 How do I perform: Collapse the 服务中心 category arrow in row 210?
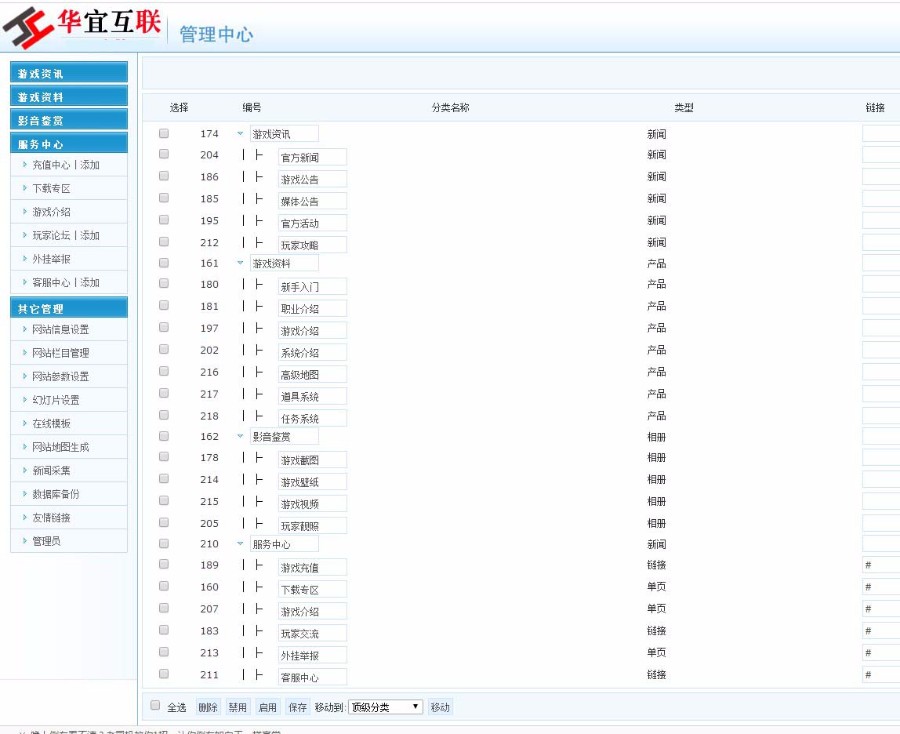pyautogui.click(x=240, y=543)
